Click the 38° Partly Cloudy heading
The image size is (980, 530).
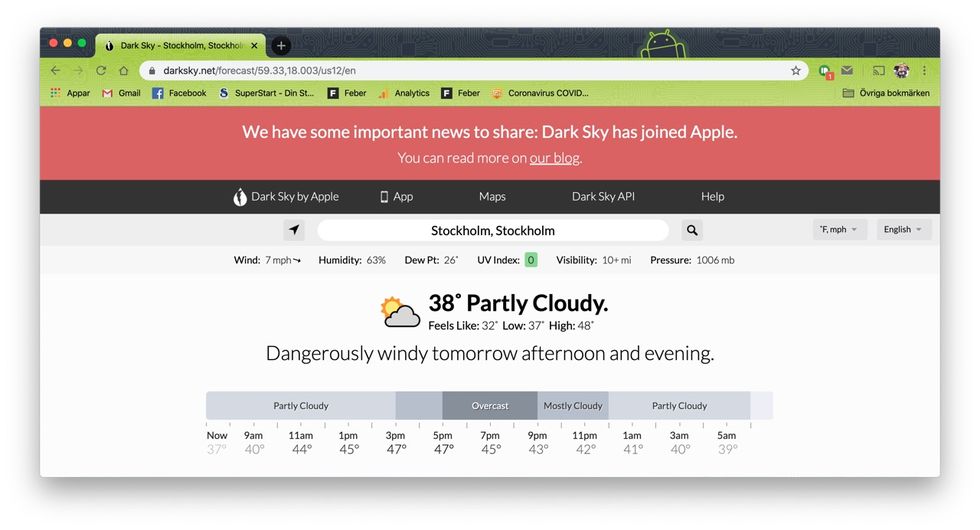518,304
